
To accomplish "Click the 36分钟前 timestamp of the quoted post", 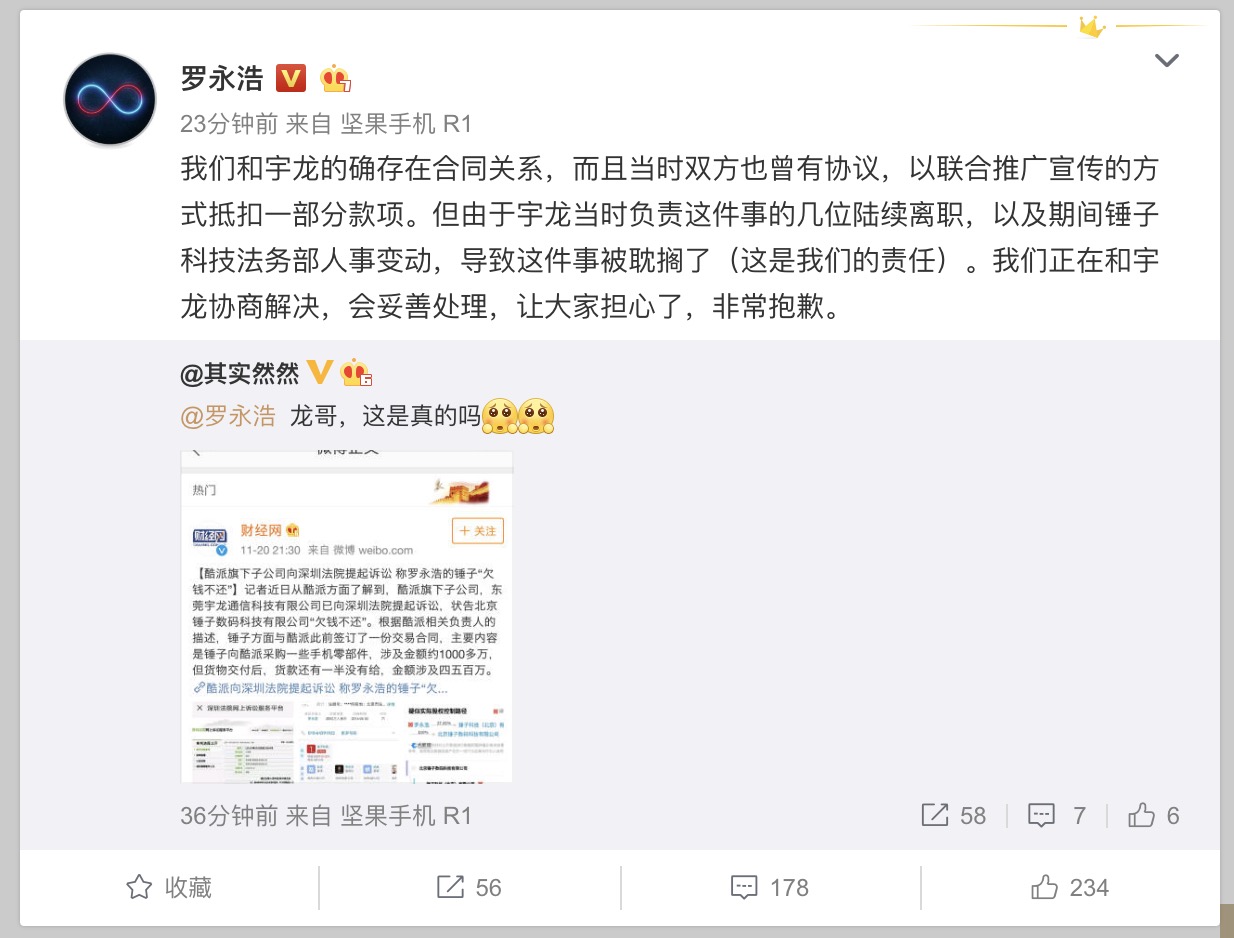I will coord(229,816).
